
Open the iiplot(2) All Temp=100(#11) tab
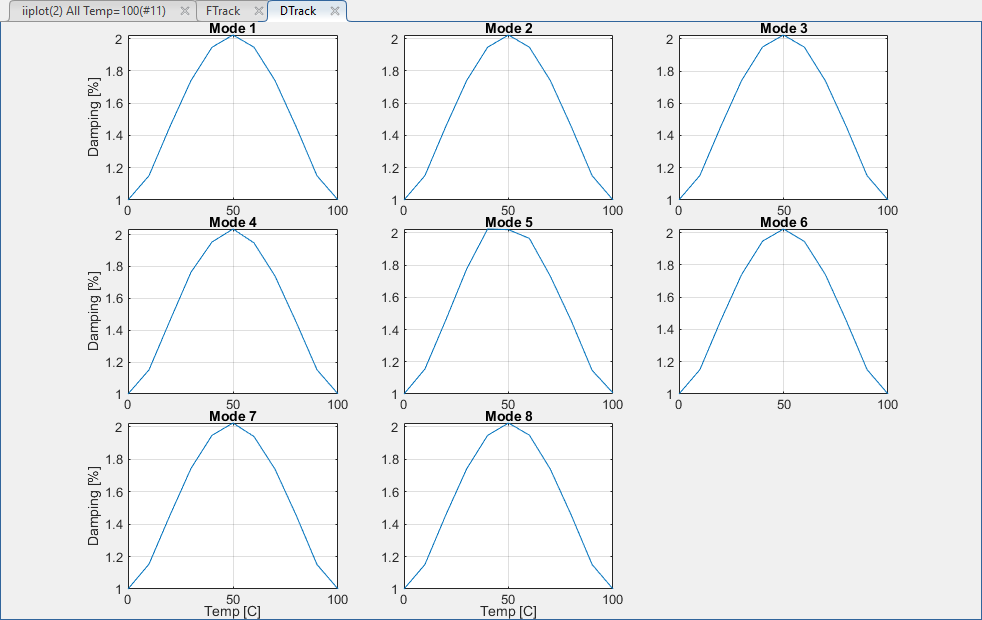93,11
